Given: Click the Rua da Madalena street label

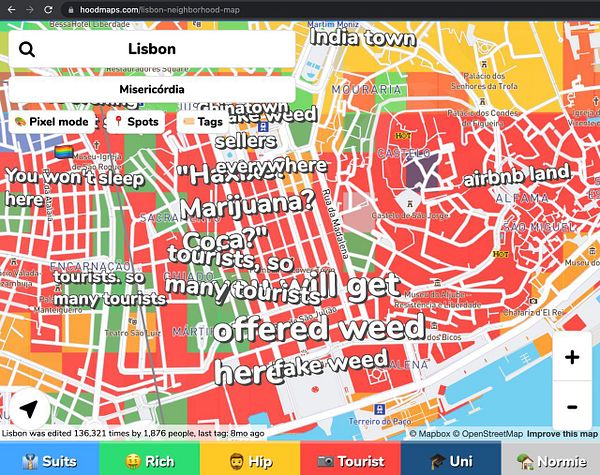Looking at the screenshot, I should [335, 224].
